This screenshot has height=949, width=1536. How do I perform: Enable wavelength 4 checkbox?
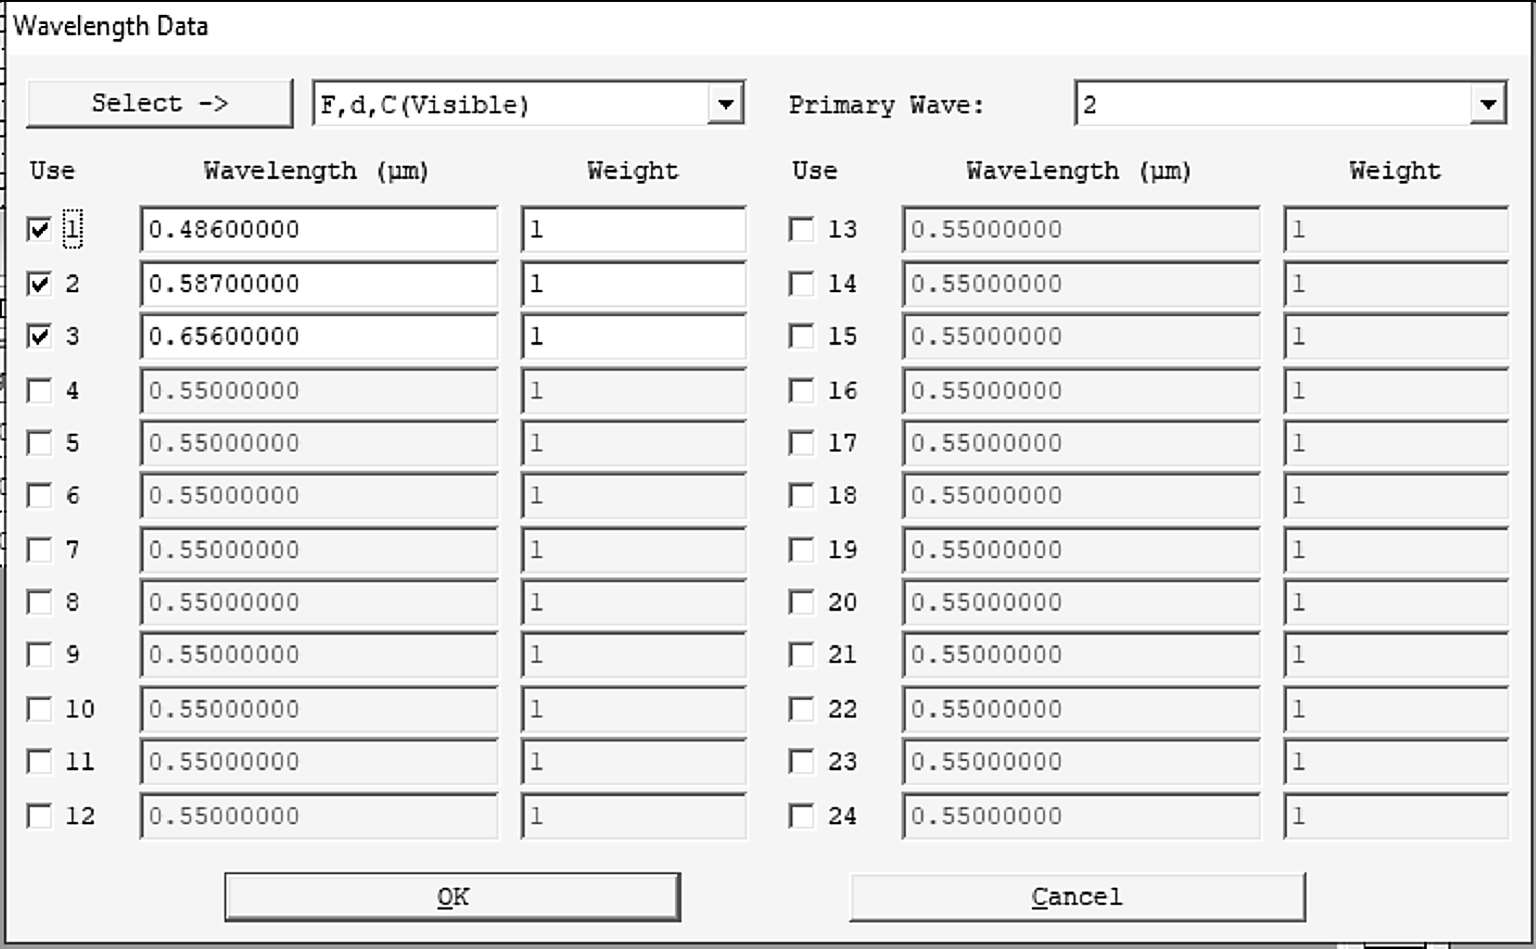(39, 390)
